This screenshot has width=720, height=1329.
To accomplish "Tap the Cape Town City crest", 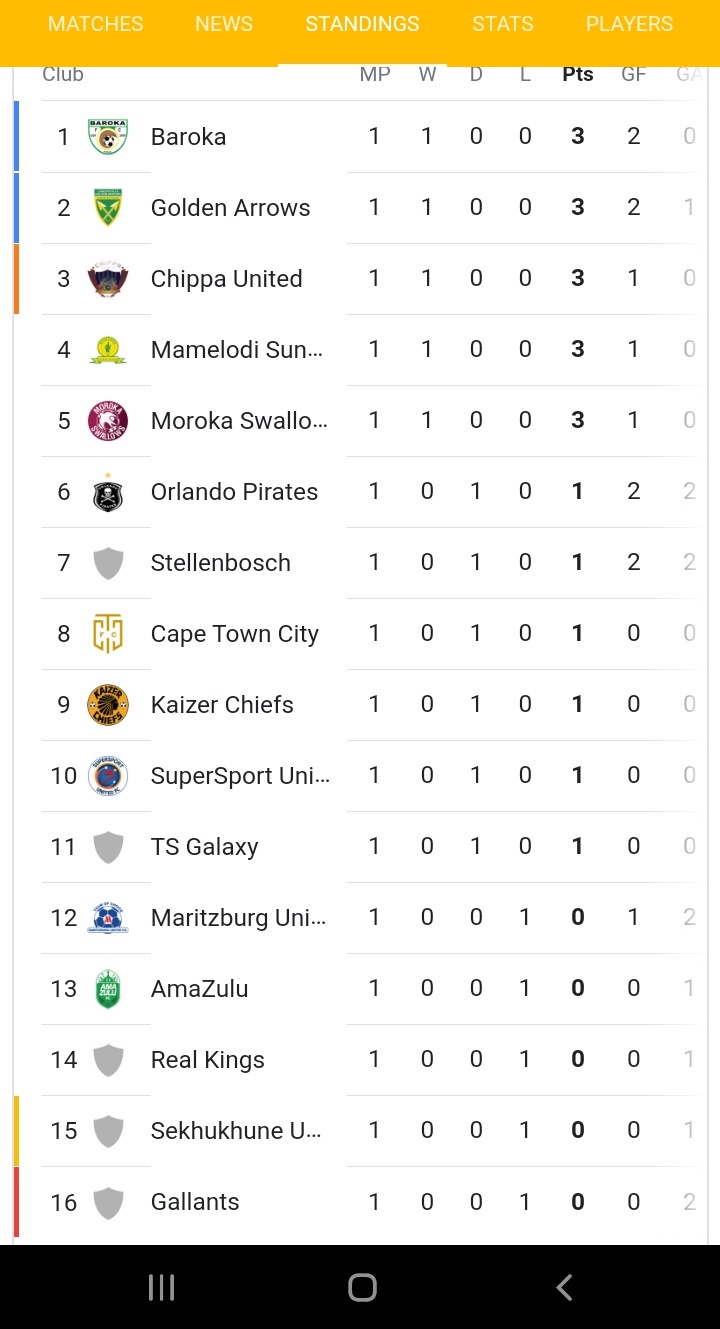I will [x=108, y=634].
